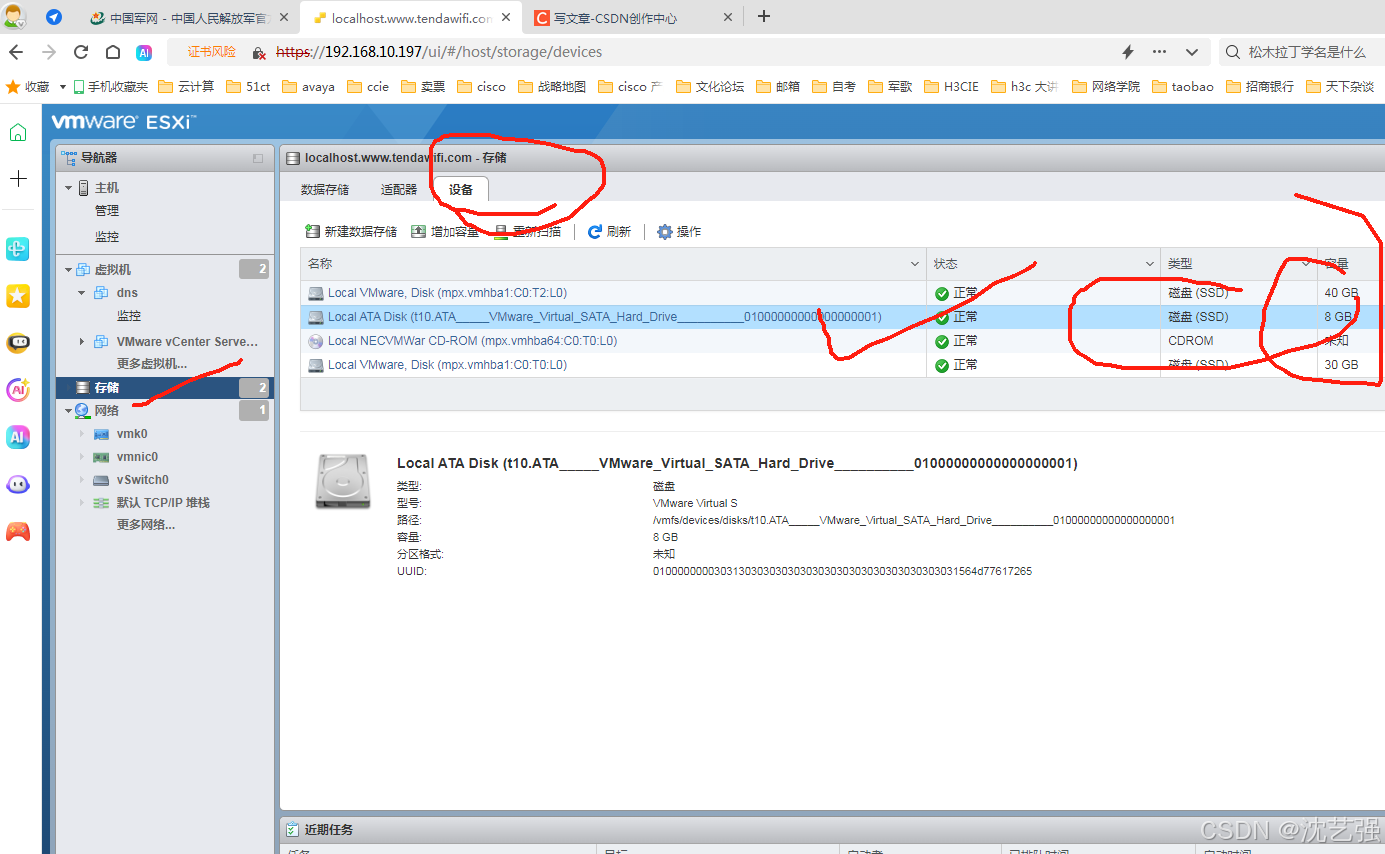The width and height of the screenshot is (1385, 854).
Task: Close the localhost.www.tendawifi.com browser tab
Action: tap(505, 18)
